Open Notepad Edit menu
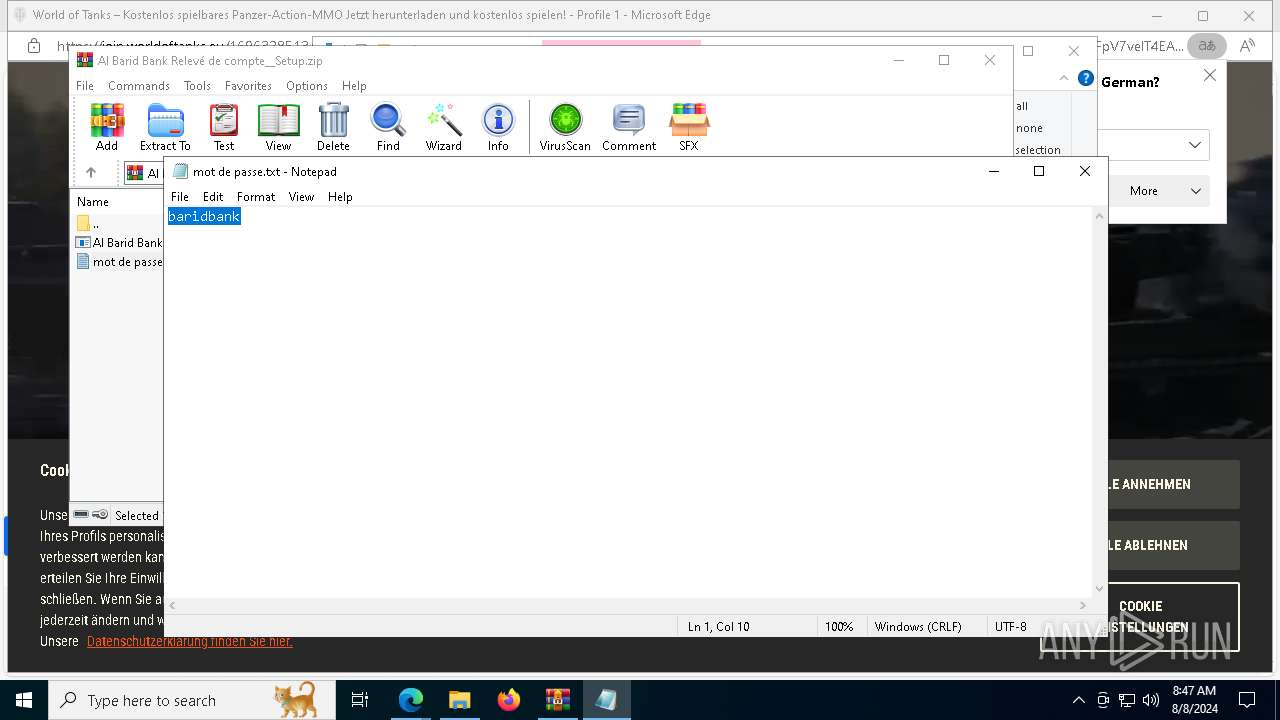The image size is (1280, 720). pos(213,197)
